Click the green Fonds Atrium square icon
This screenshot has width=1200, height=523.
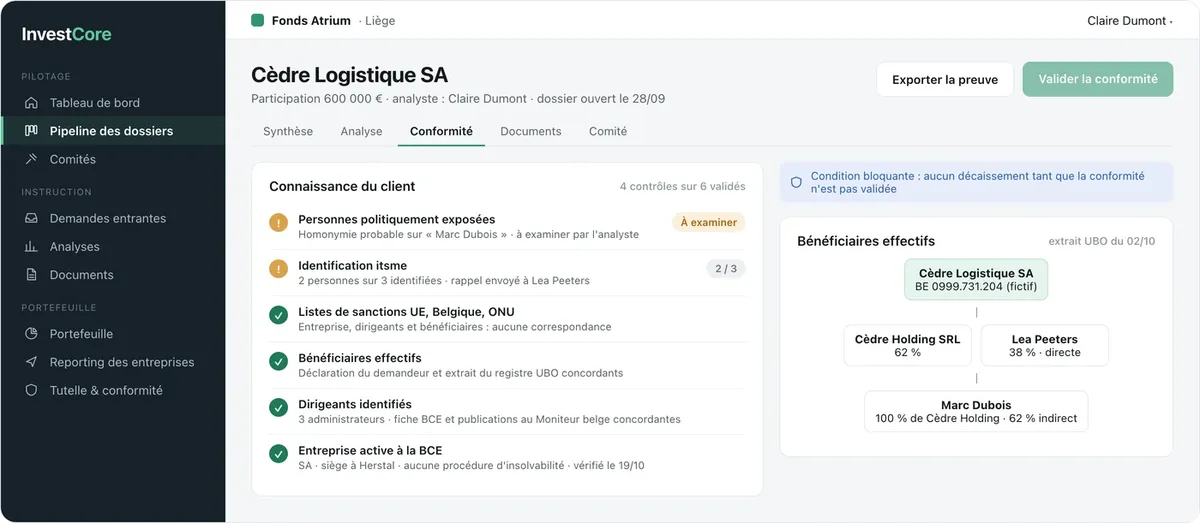pos(257,20)
